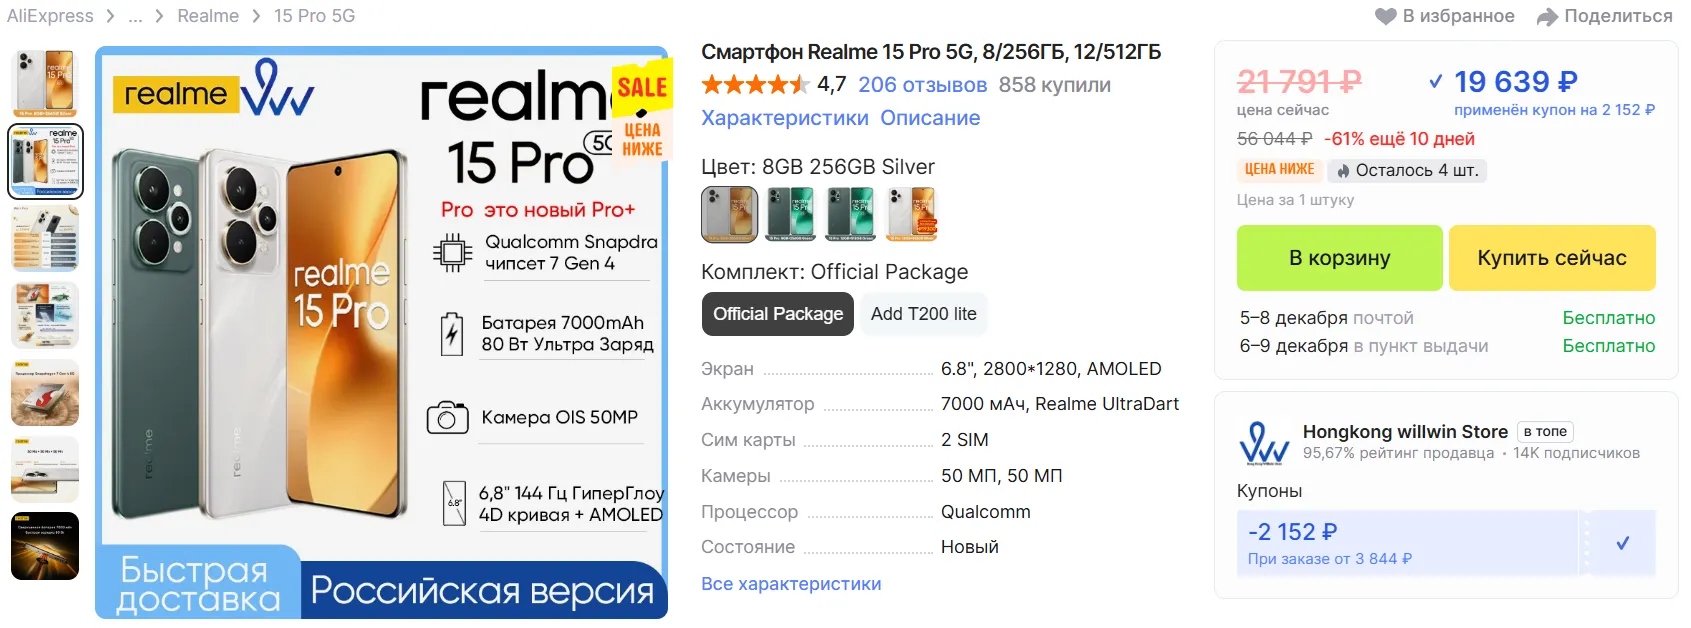1691x628 pixels.
Task: Choose the 8GB 256GB Silver color swatch
Action: 729,214
